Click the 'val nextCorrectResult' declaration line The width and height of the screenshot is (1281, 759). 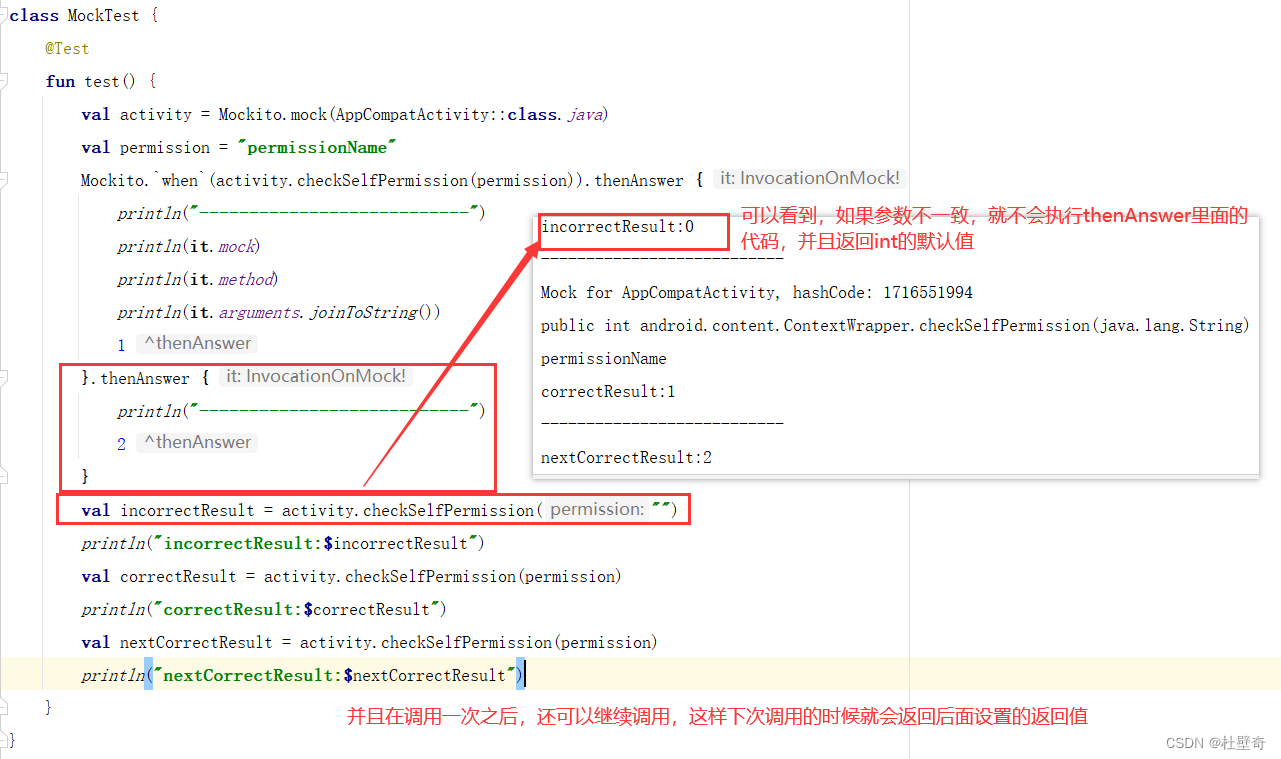pyautogui.click(x=369, y=642)
